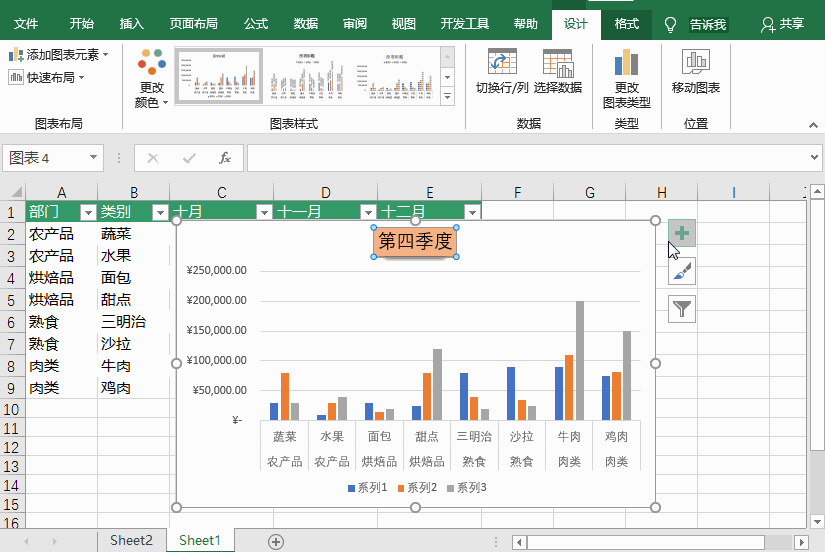Click the Select All corner triangle
The height and width of the screenshot is (552, 825).
(16, 192)
